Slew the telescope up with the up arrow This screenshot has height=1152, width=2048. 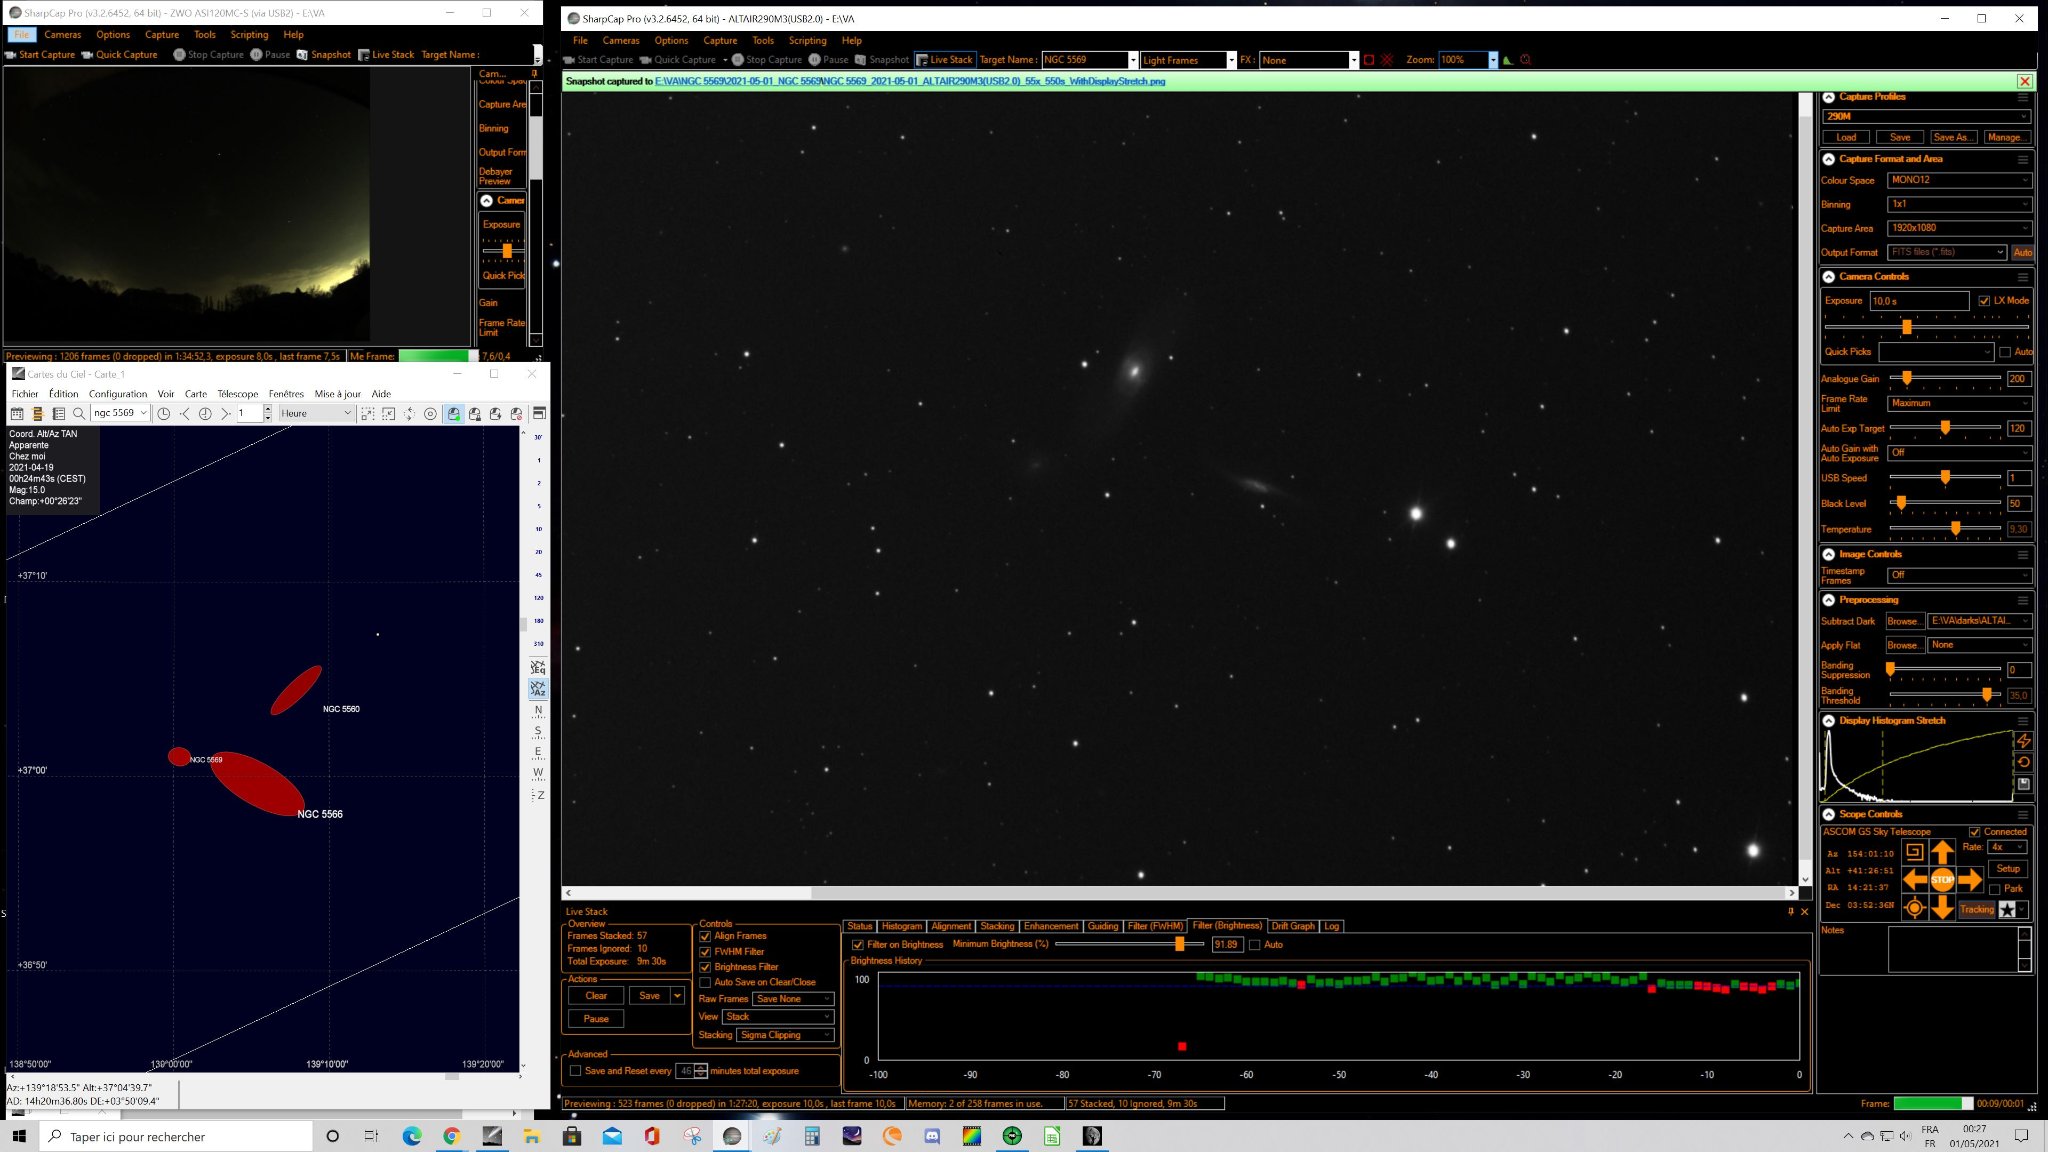click(x=1942, y=852)
